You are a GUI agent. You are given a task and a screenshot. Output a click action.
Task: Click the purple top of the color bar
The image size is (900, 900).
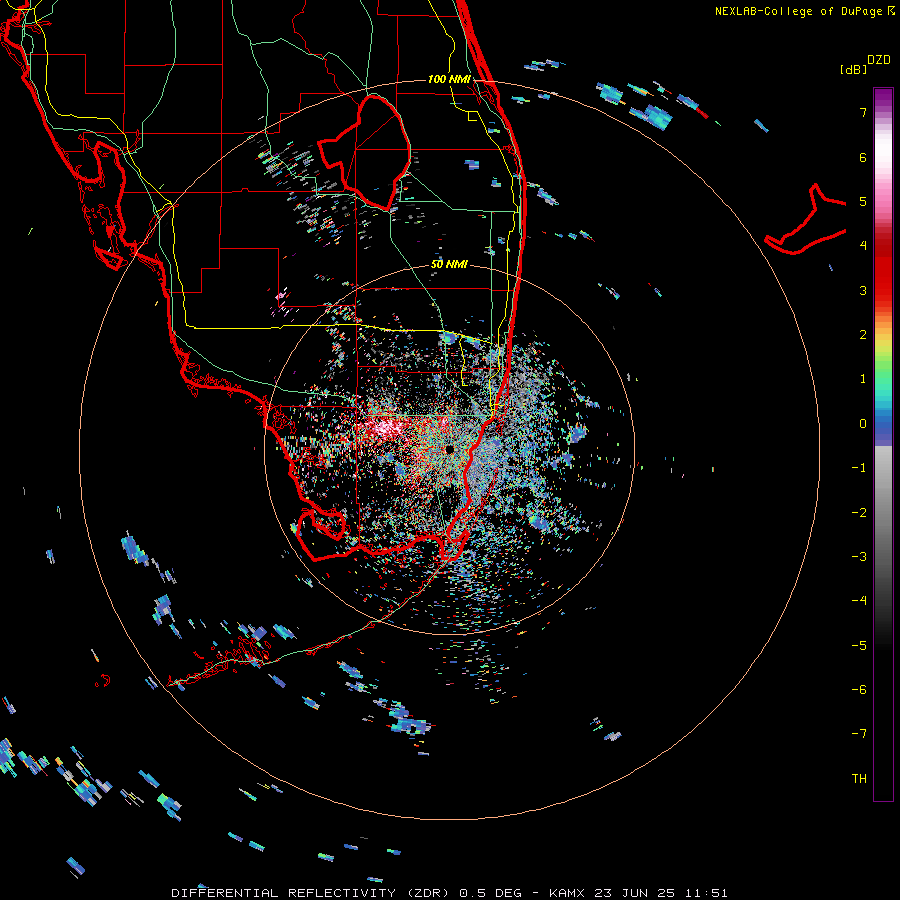coord(883,98)
